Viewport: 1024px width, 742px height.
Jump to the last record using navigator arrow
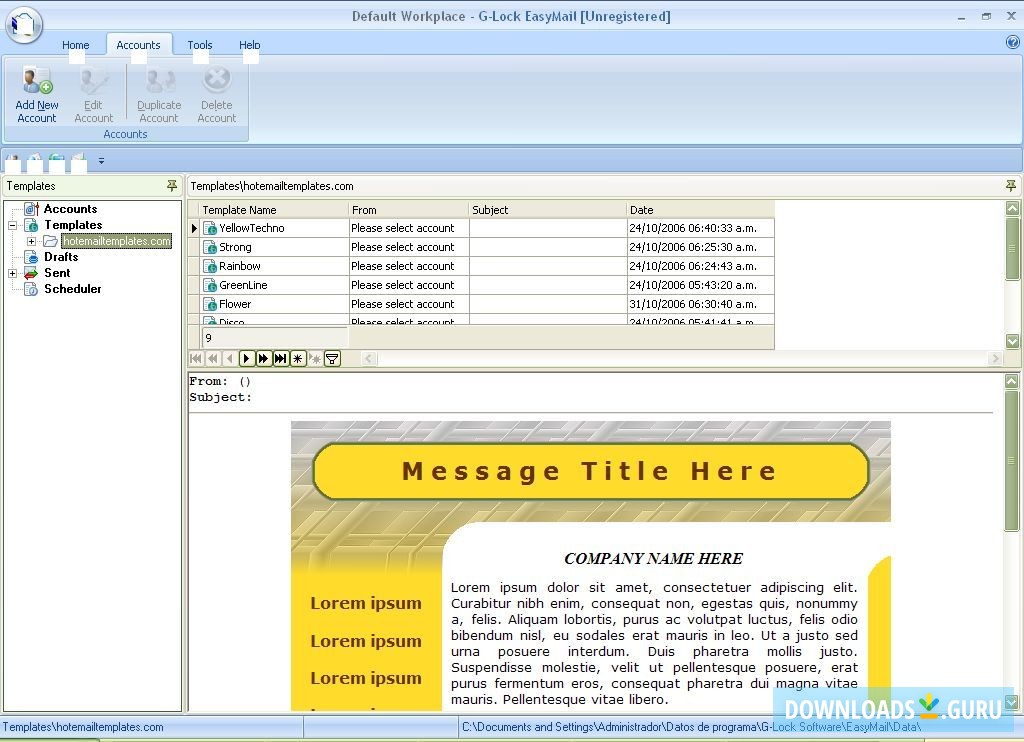pyautogui.click(x=281, y=358)
